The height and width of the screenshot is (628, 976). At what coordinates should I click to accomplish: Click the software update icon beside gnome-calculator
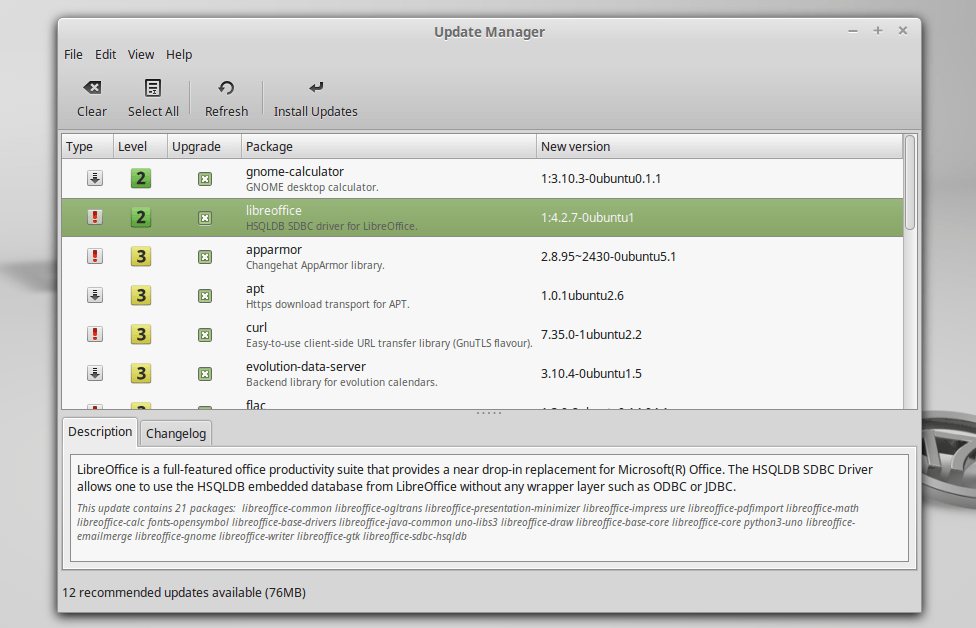coord(94,178)
